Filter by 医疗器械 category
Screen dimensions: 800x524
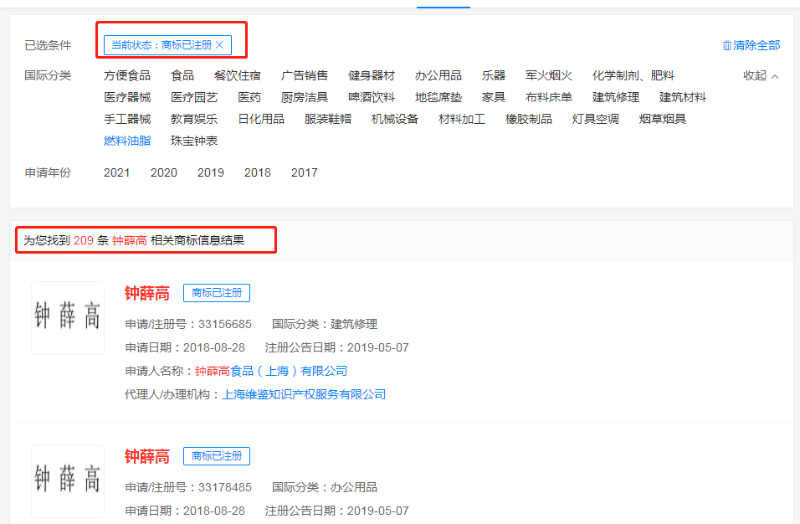click(x=127, y=97)
